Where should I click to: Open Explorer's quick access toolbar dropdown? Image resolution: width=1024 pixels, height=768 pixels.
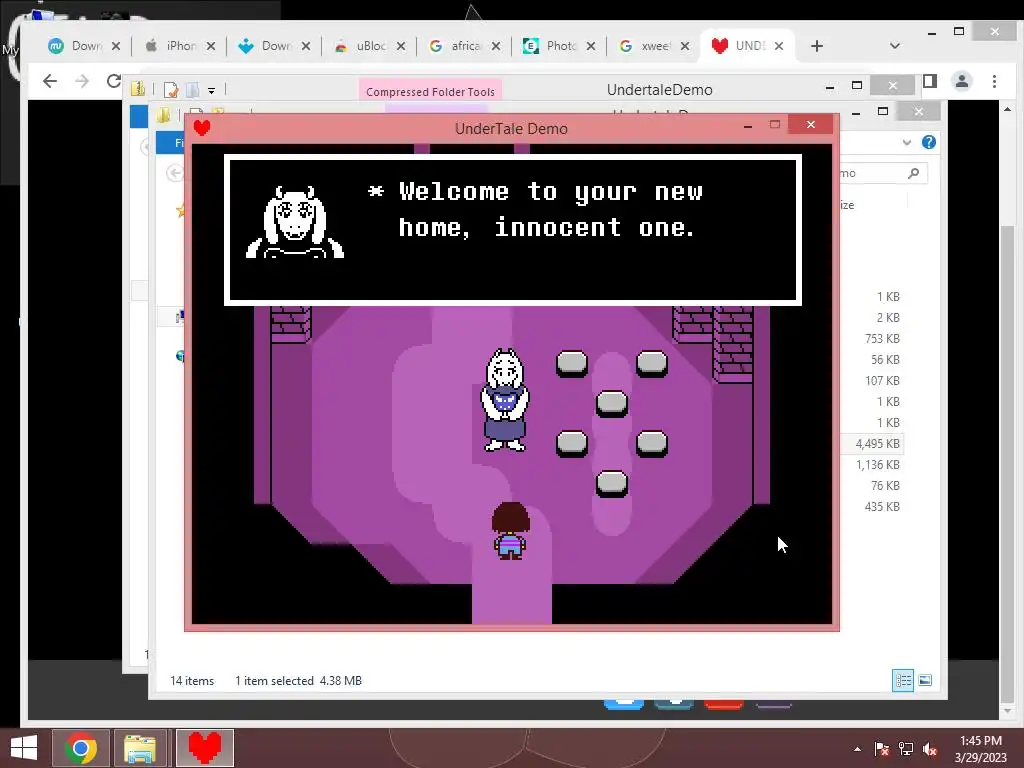pyautogui.click(x=212, y=90)
